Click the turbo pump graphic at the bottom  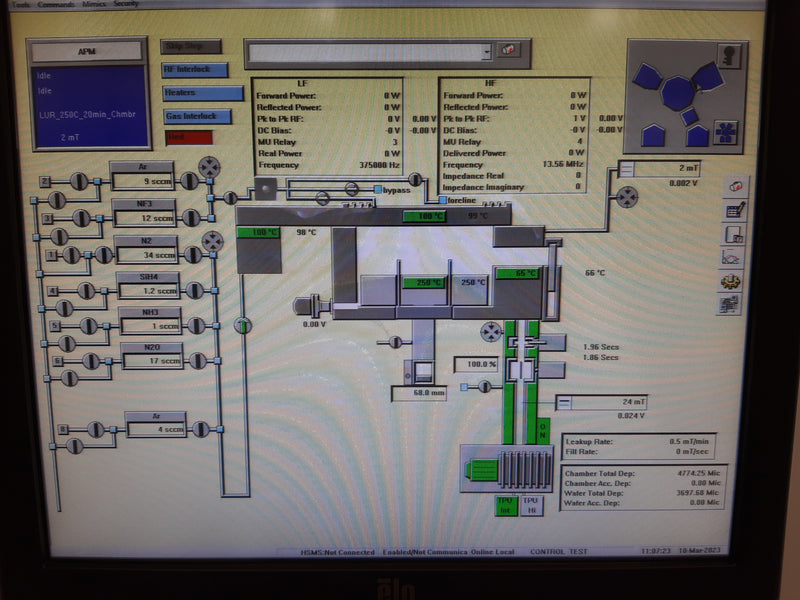[x=508, y=468]
